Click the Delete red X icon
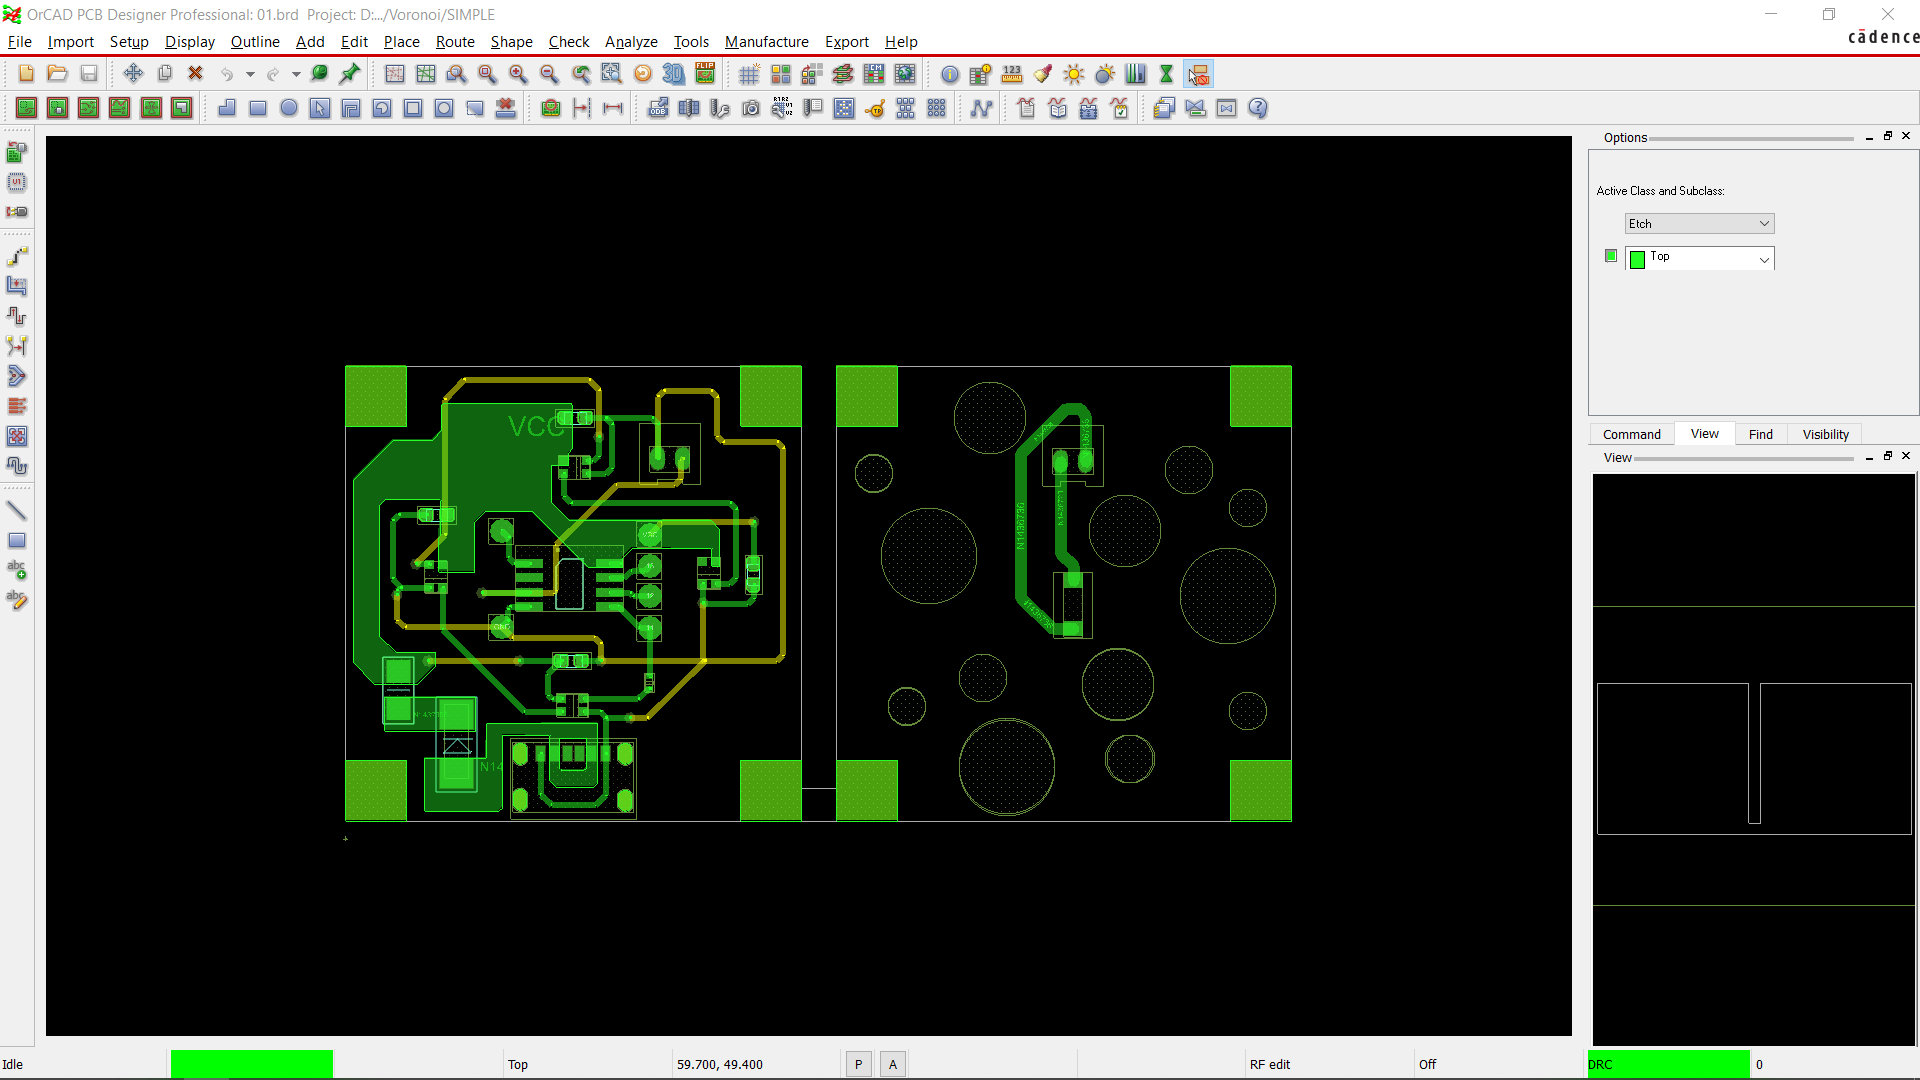This screenshot has height=1080, width=1920. (196, 74)
